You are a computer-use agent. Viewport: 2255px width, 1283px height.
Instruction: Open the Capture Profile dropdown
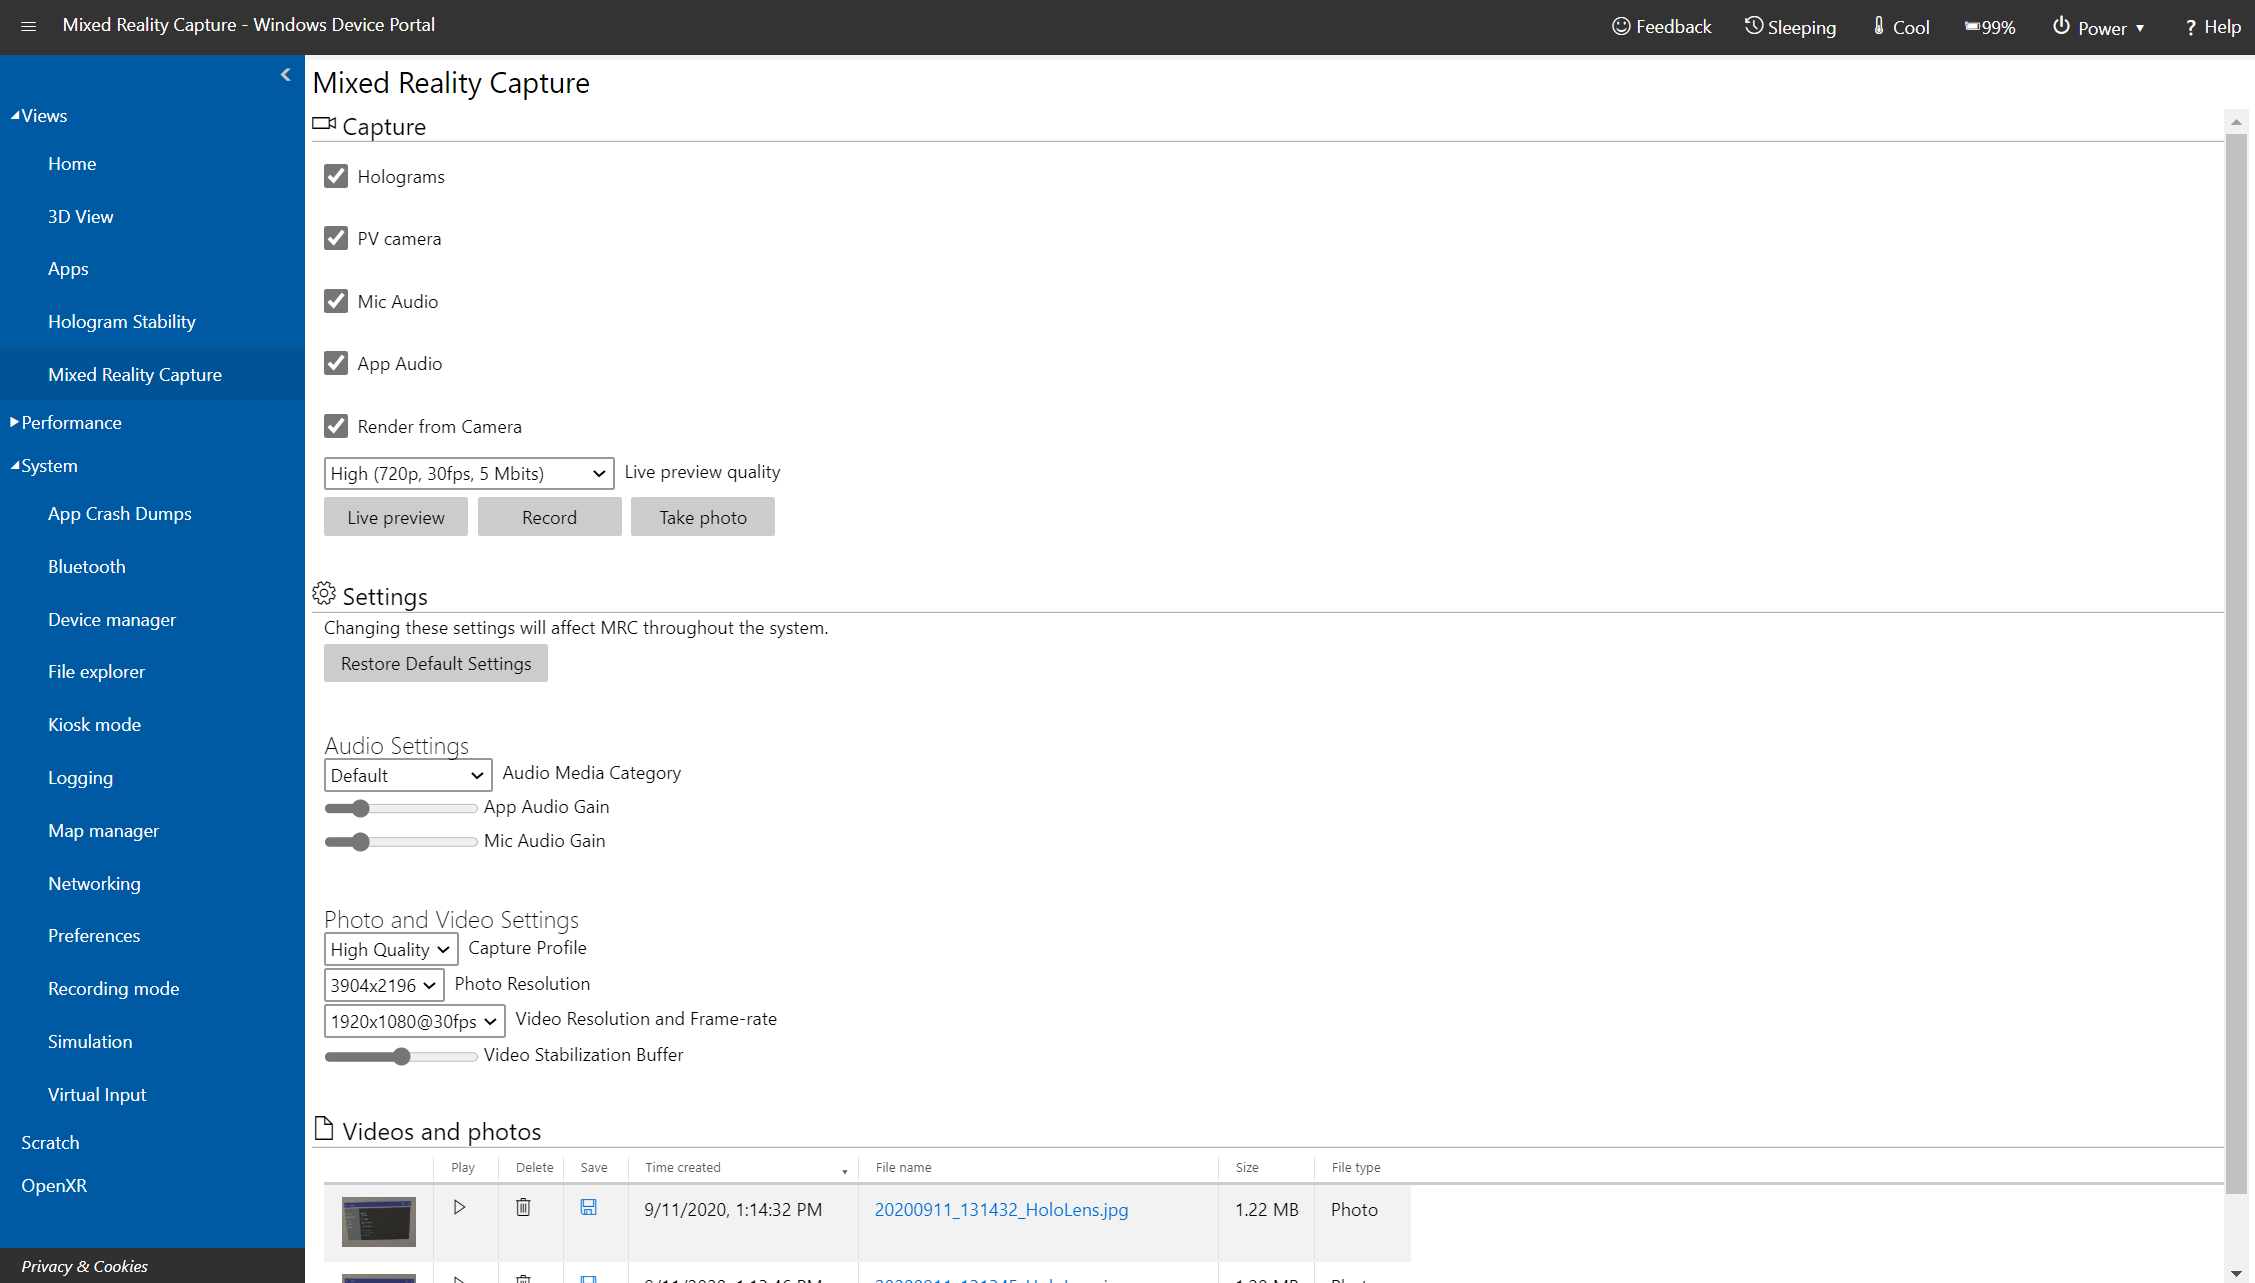tap(390, 948)
